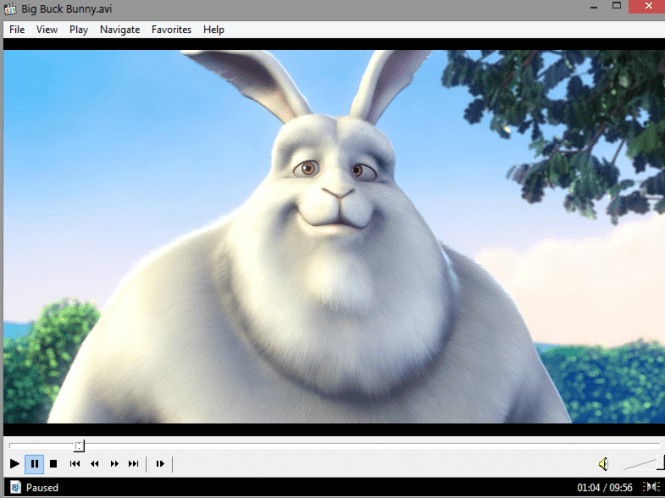665x498 pixels.
Task: Click the fast-forward (increase speed) icon
Action: (114, 464)
